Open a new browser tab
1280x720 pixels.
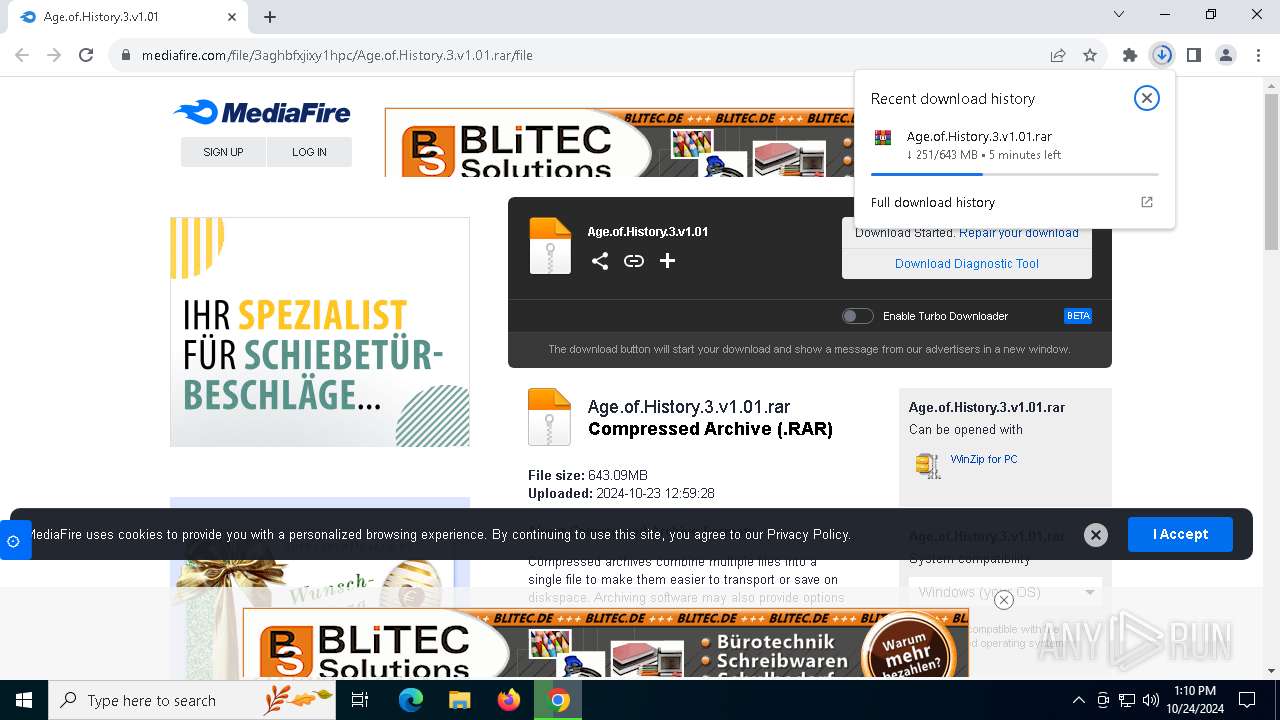pos(270,17)
